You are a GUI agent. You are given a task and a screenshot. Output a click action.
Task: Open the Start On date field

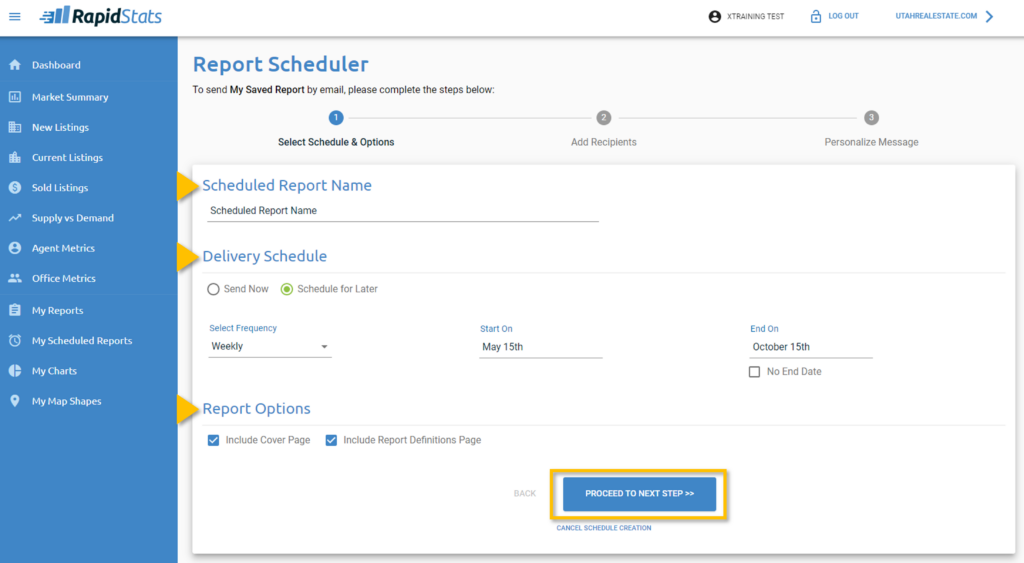pos(540,347)
